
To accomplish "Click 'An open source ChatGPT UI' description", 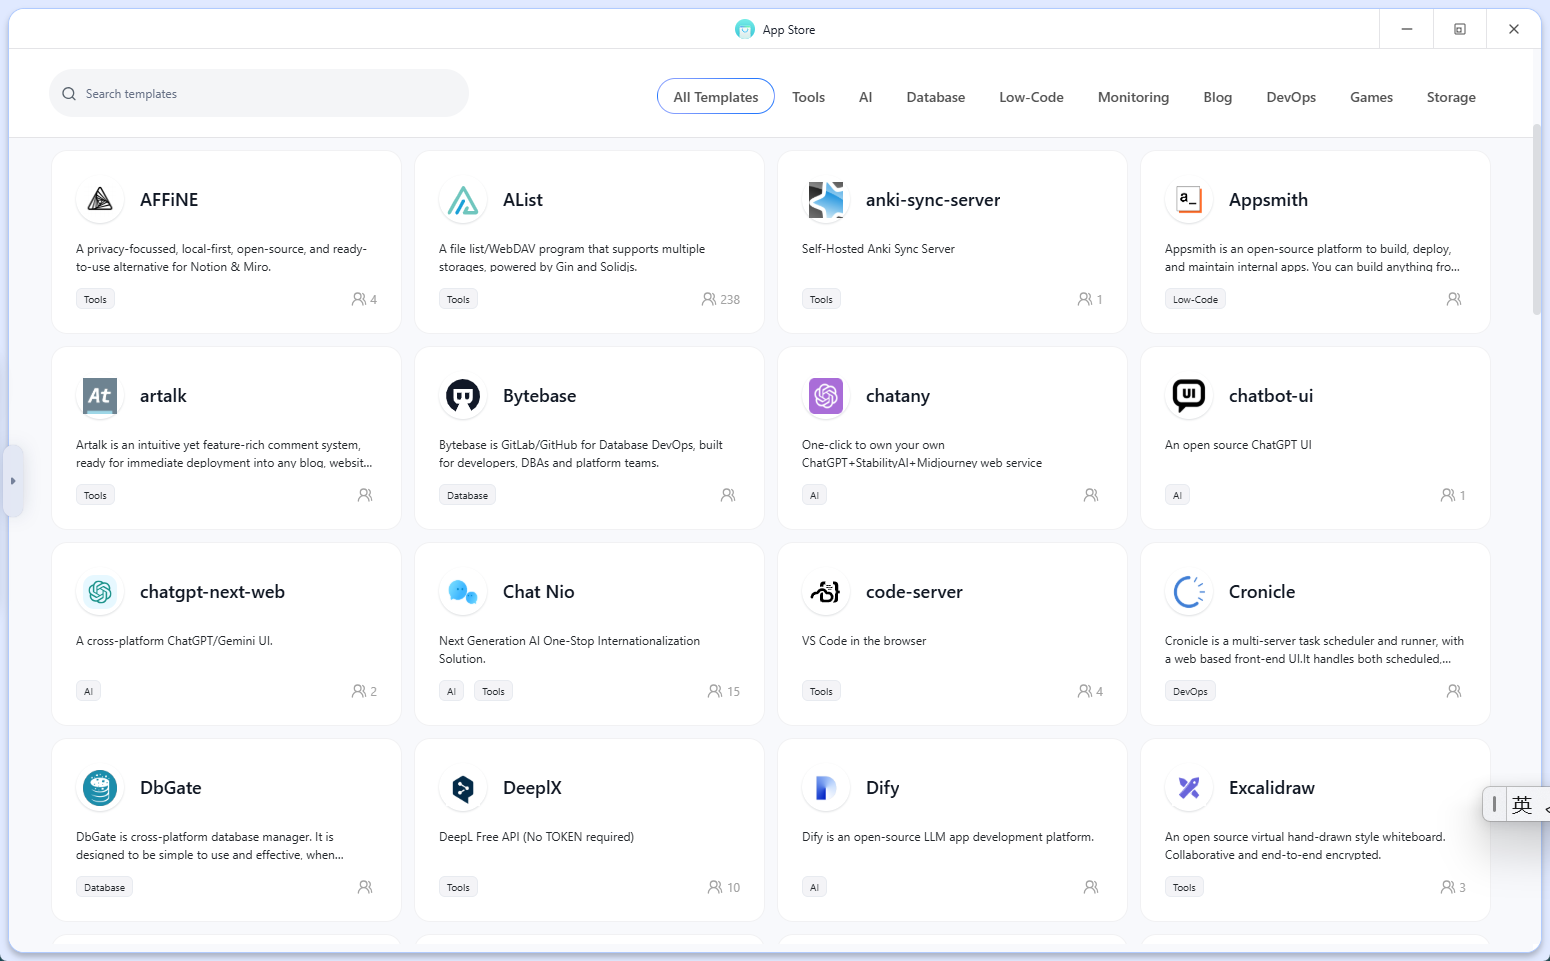I will [x=1238, y=445].
